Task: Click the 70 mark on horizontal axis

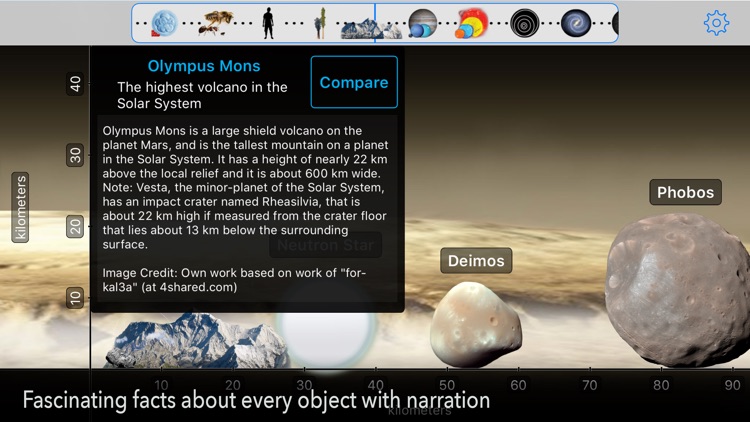Action: pyautogui.click(x=589, y=385)
